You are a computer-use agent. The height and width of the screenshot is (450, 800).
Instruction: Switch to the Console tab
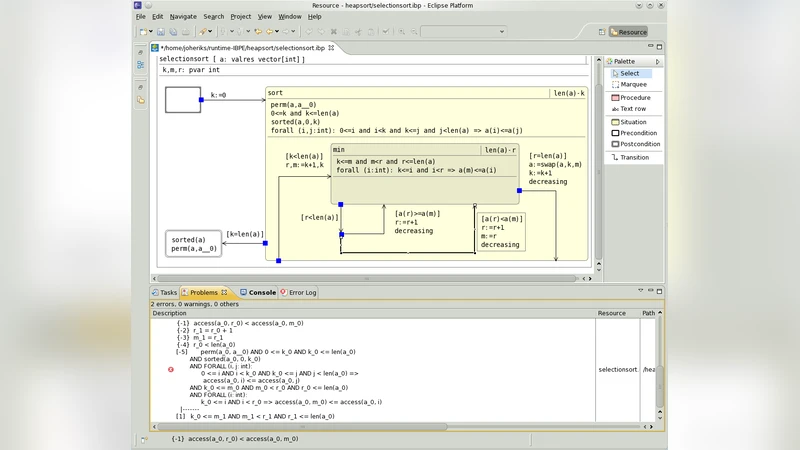(261, 293)
